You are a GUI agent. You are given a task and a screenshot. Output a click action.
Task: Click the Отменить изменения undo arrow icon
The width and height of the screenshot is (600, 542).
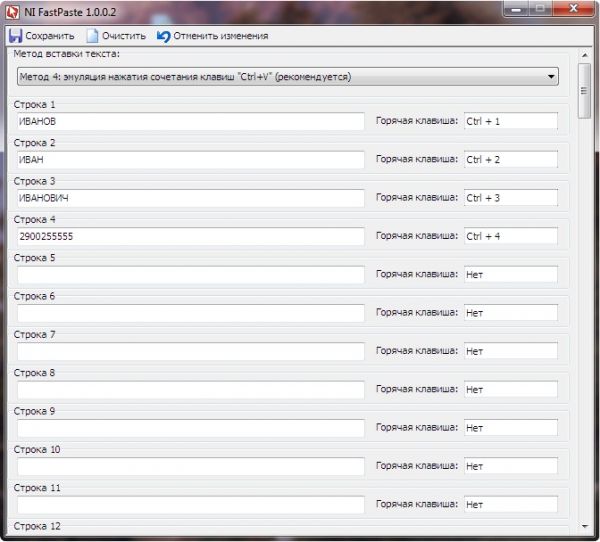(x=163, y=36)
